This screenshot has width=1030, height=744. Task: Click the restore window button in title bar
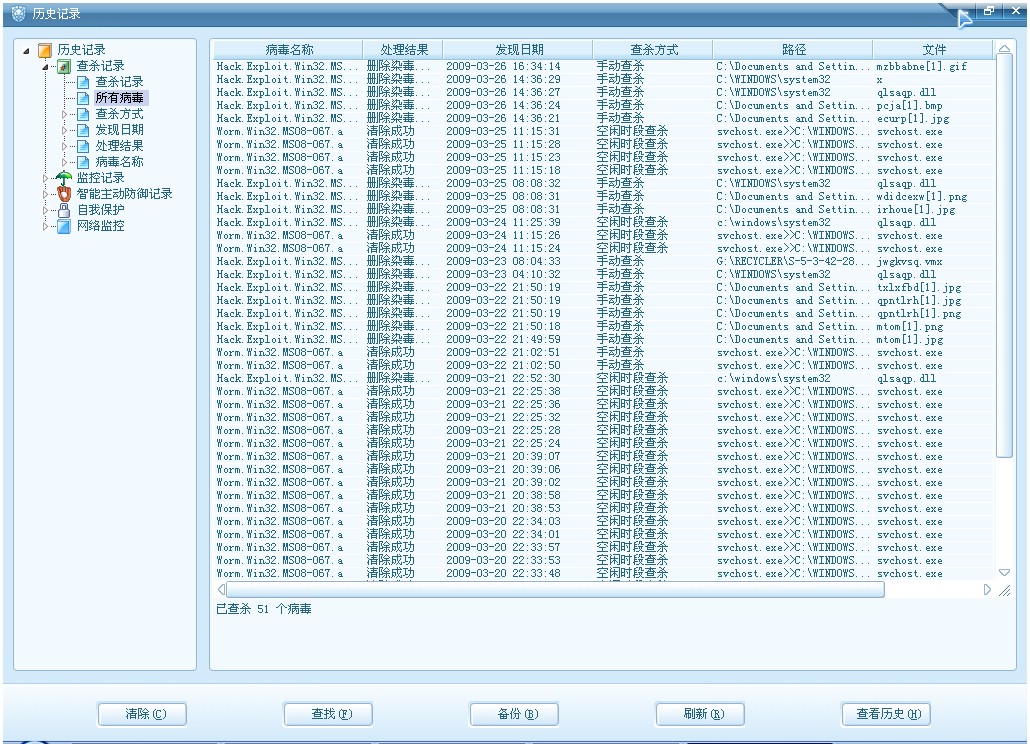click(989, 11)
